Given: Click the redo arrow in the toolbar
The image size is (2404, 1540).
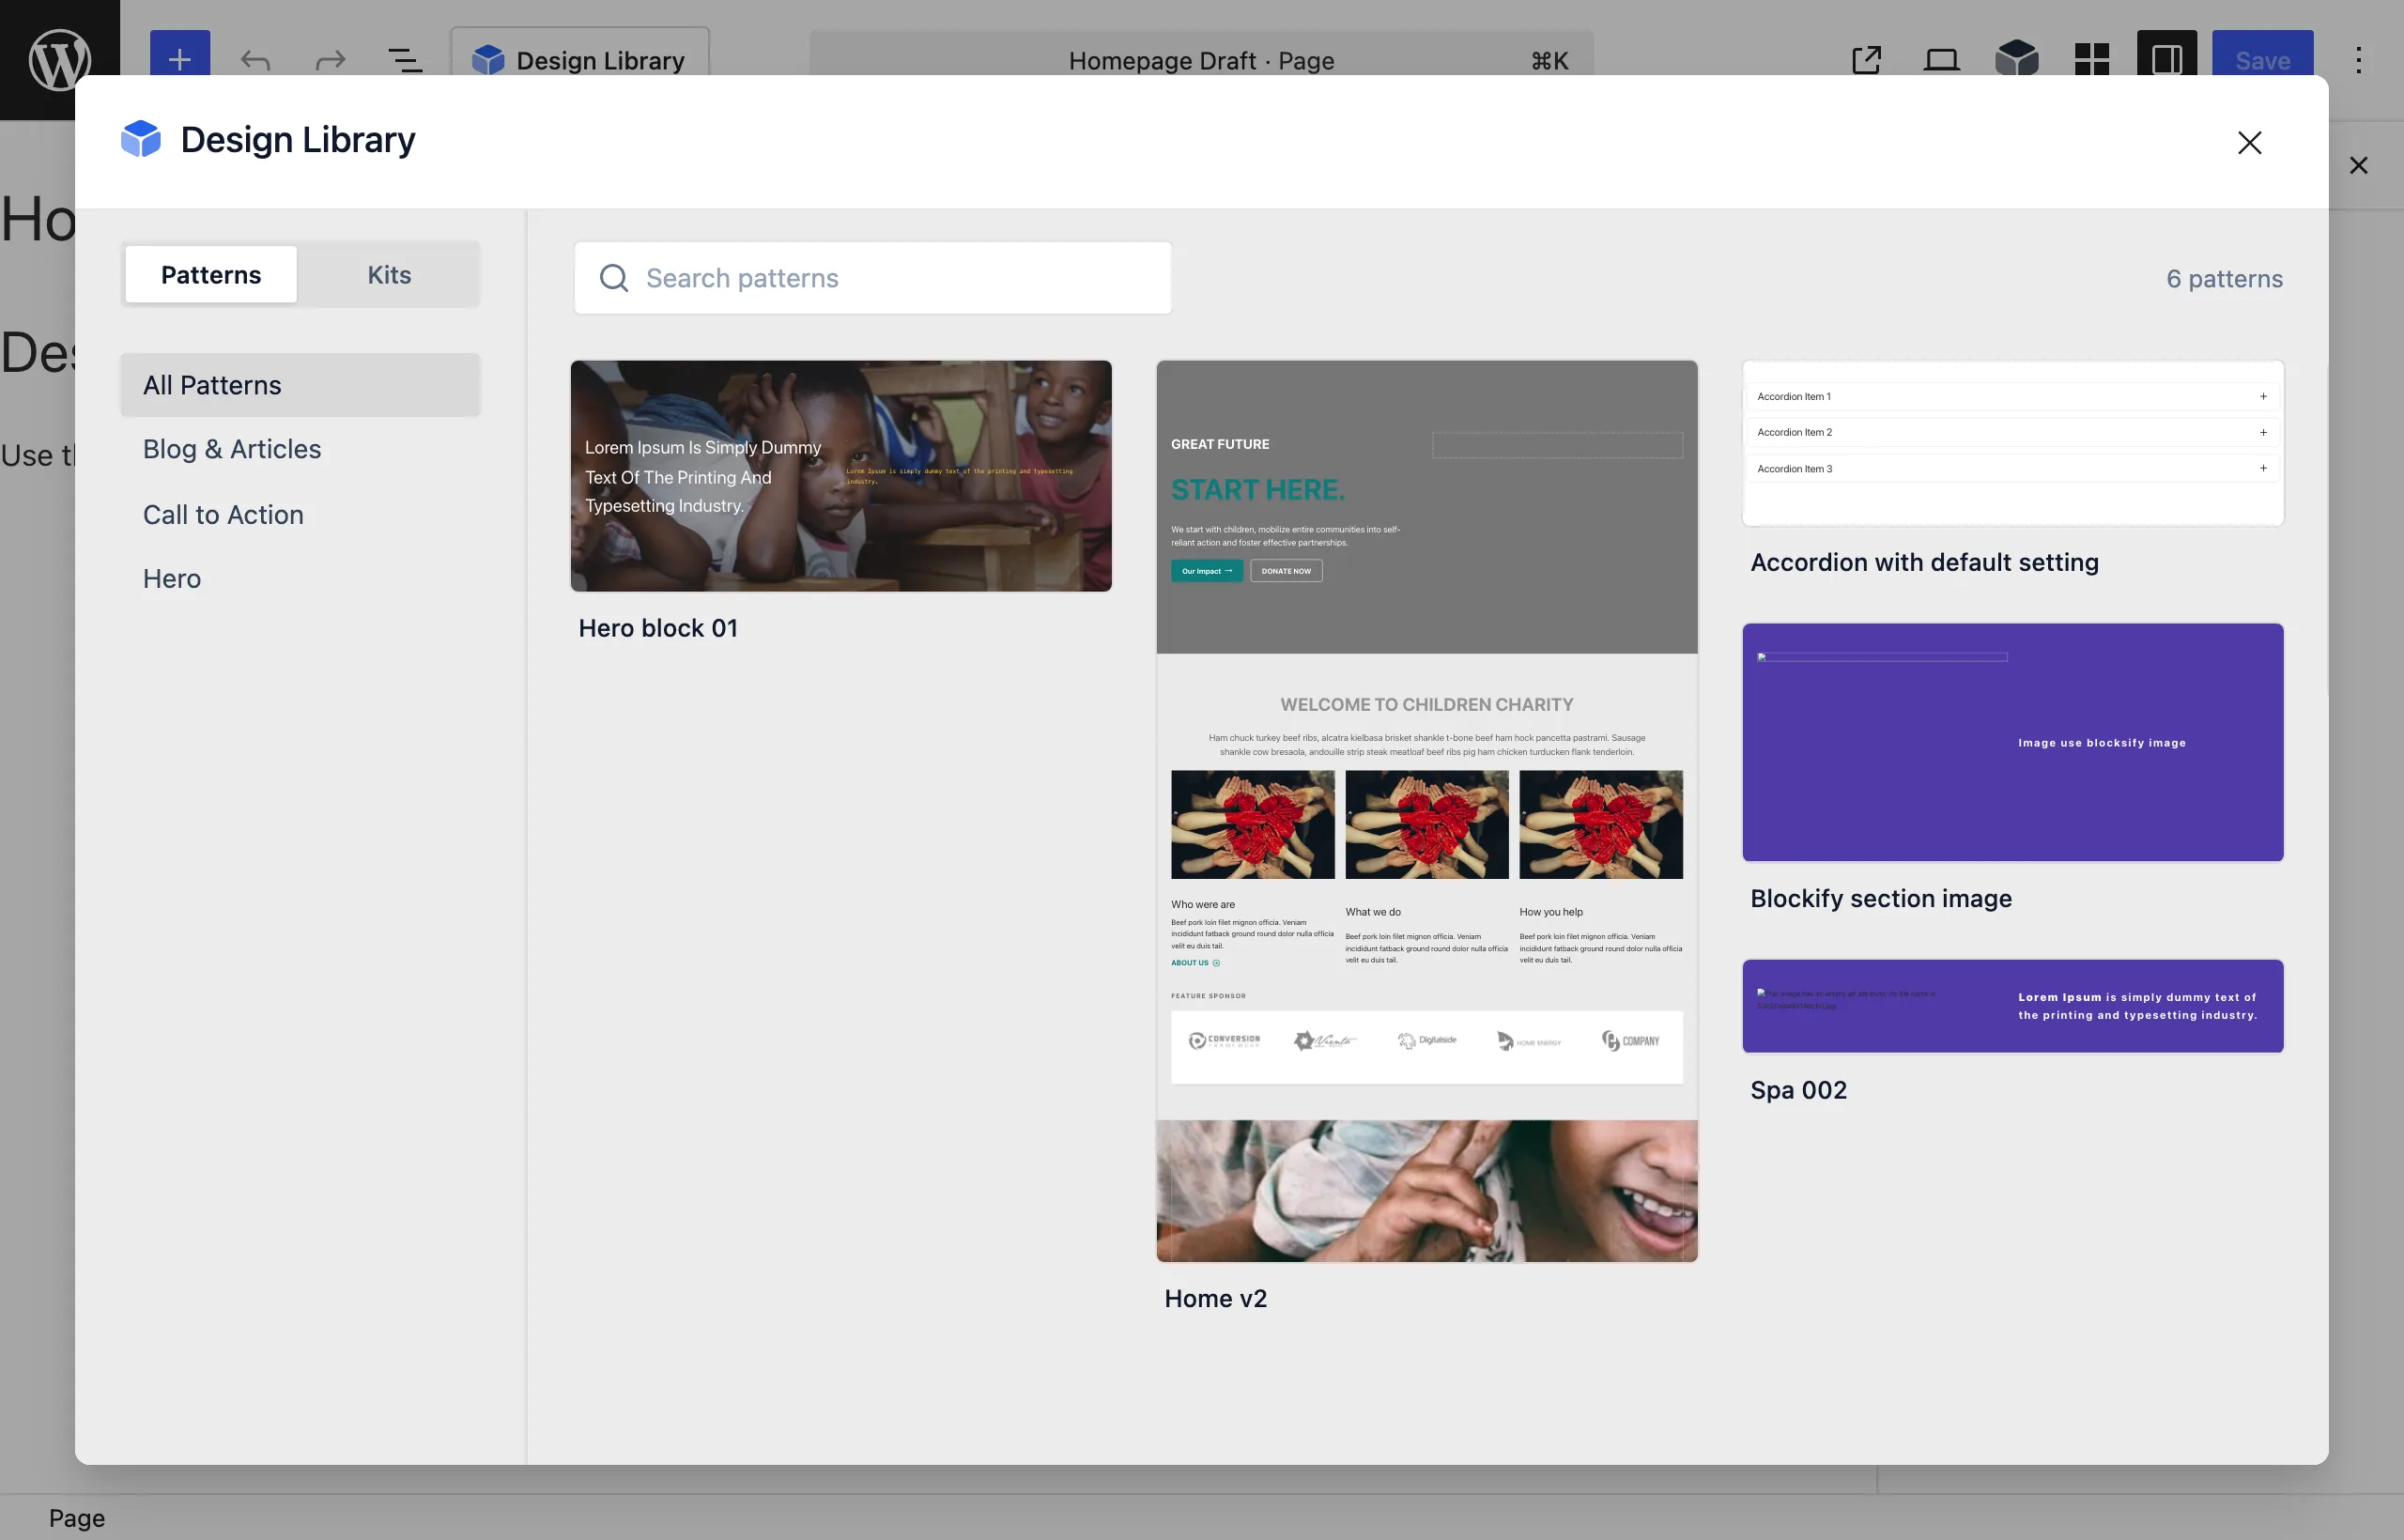Looking at the screenshot, I should pos(330,60).
